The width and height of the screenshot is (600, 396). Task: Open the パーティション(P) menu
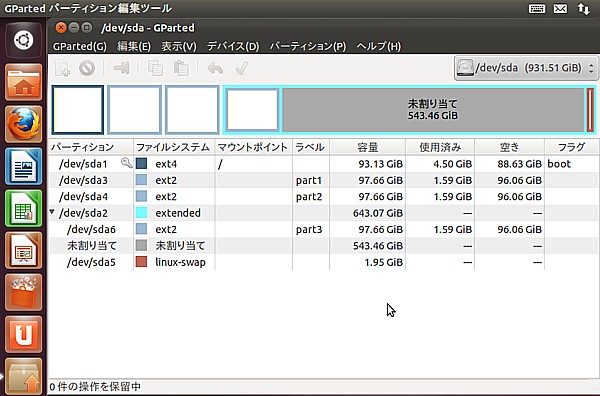click(308, 46)
